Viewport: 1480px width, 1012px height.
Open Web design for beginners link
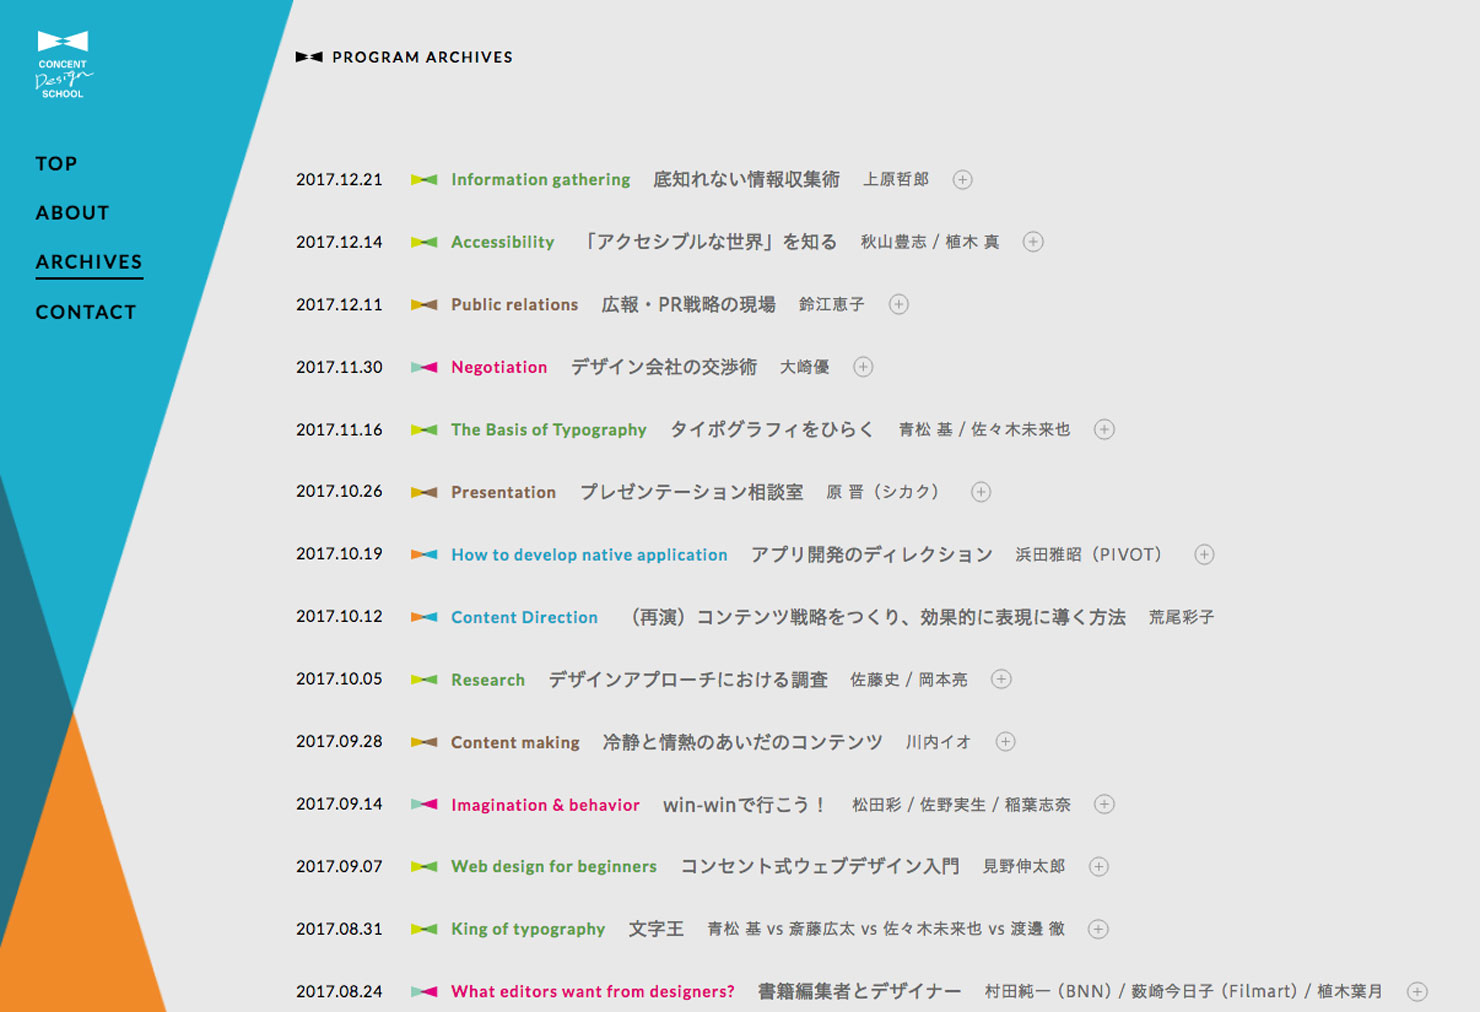pyautogui.click(x=554, y=867)
